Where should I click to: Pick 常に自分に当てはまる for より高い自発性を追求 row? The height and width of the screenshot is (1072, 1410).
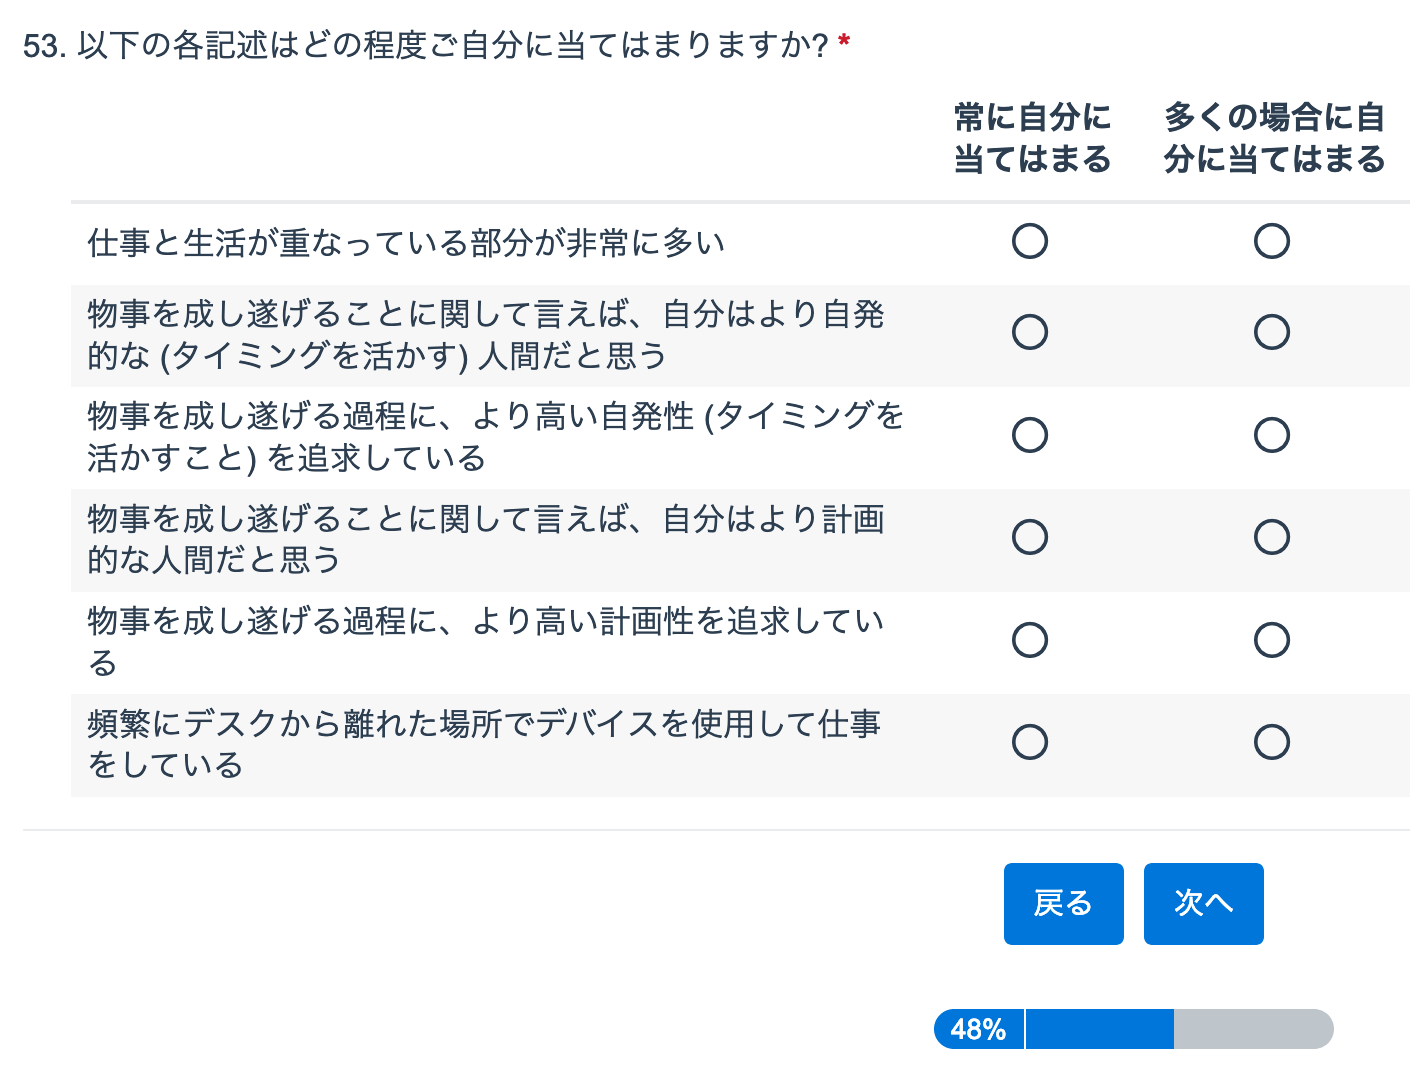click(1030, 435)
